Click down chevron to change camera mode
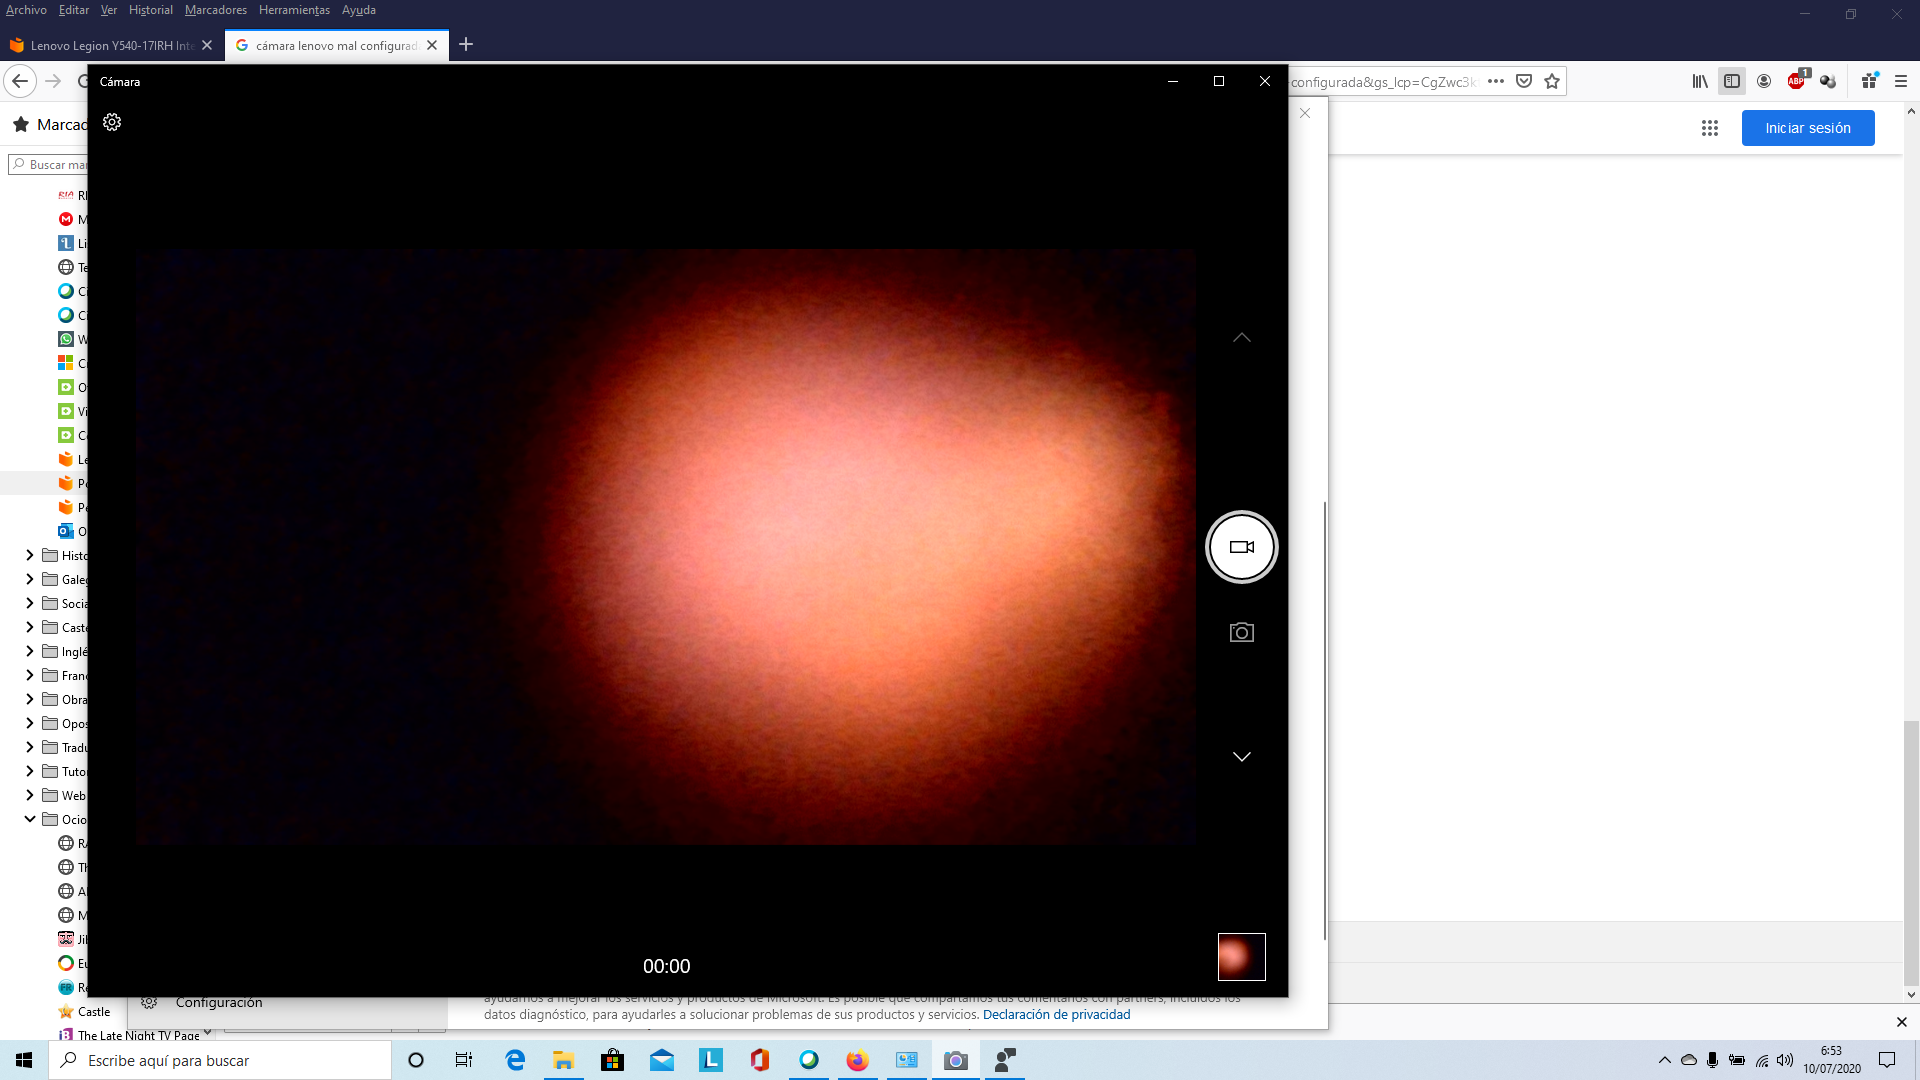The width and height of the screenshot is (1920, 1080). pos(1241,757)
